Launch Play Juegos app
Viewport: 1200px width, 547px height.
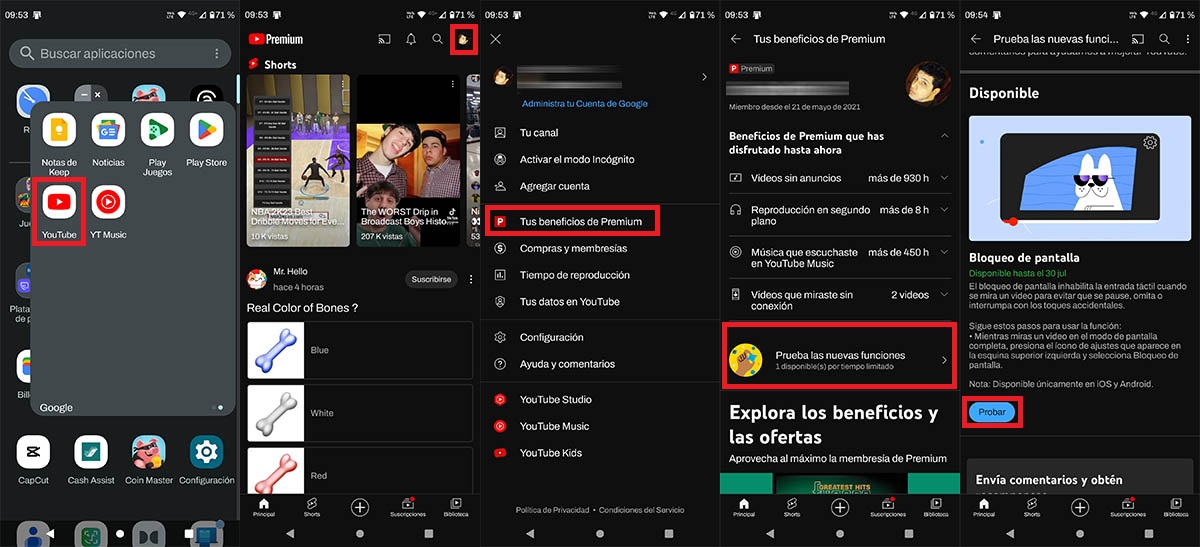tap(158, 131)
